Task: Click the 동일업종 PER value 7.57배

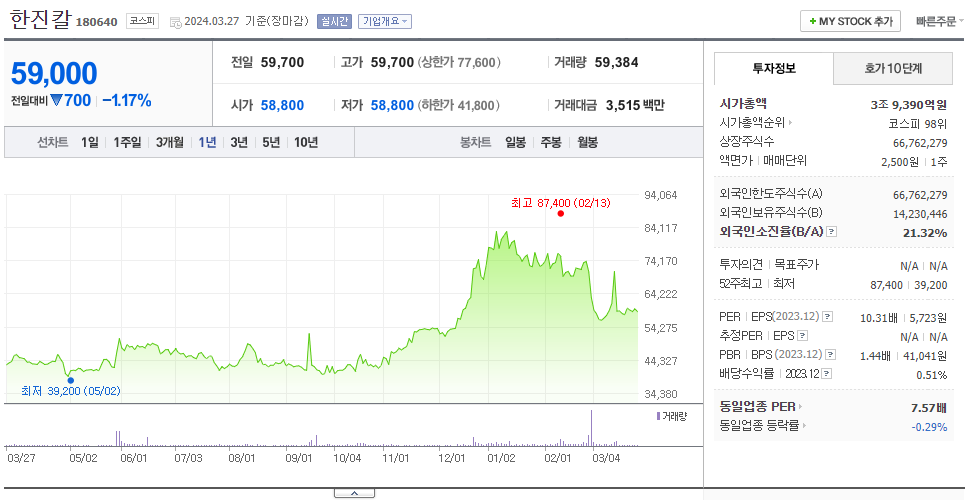Action: [929, 407]
